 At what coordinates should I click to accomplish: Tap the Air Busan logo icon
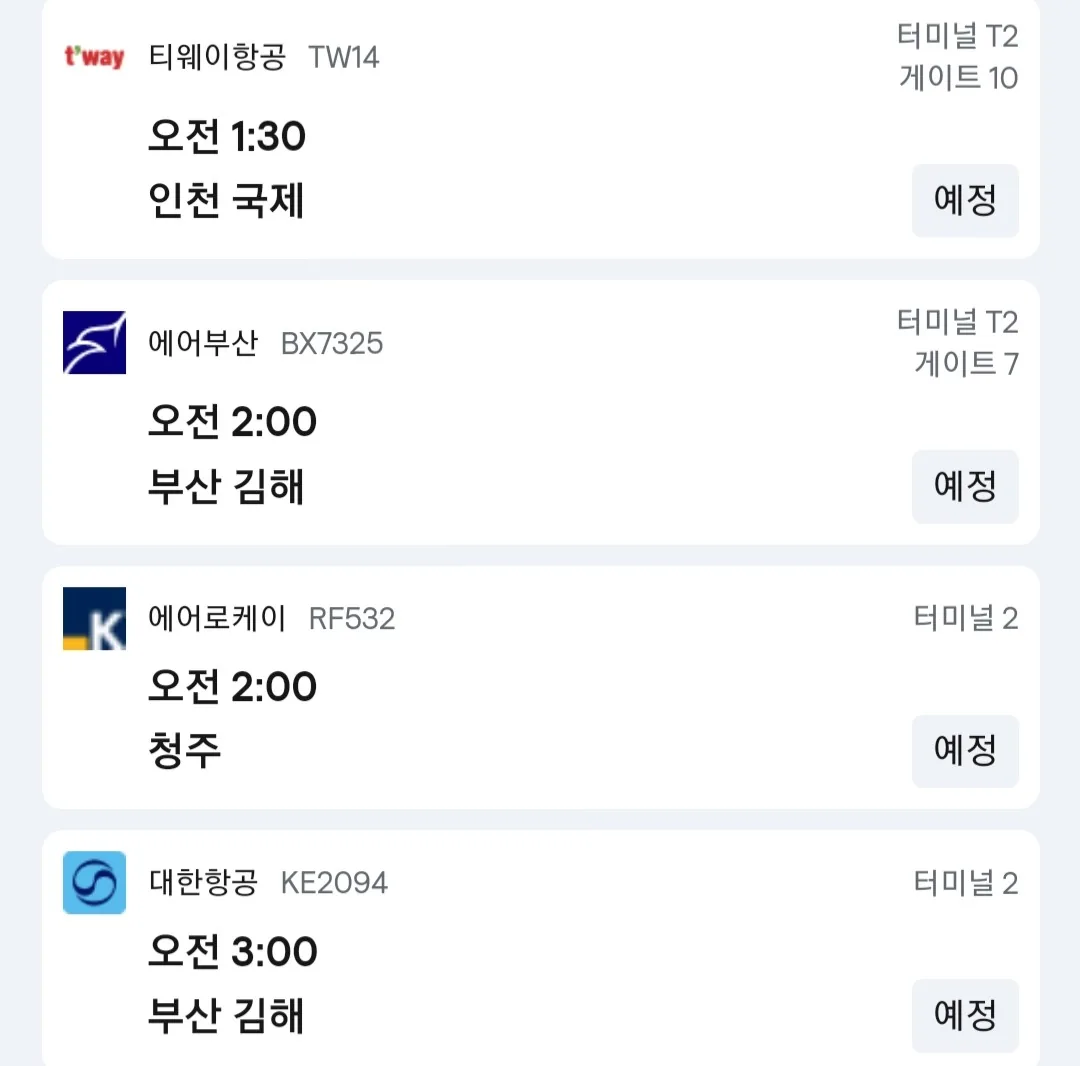[94, 342]
